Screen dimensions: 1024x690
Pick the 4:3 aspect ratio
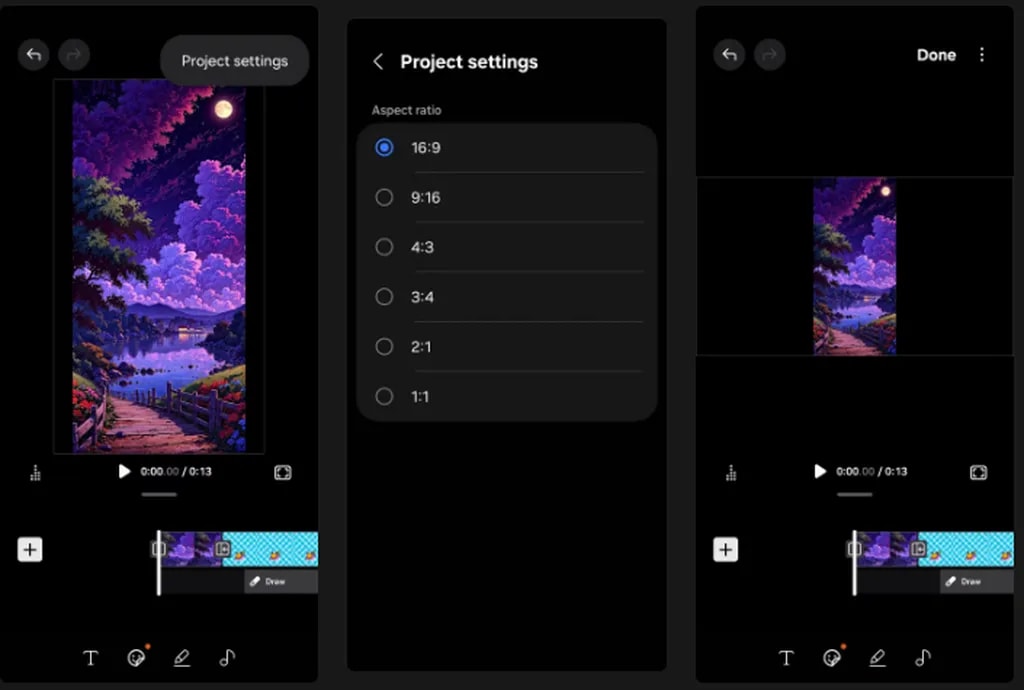[384, 247]
